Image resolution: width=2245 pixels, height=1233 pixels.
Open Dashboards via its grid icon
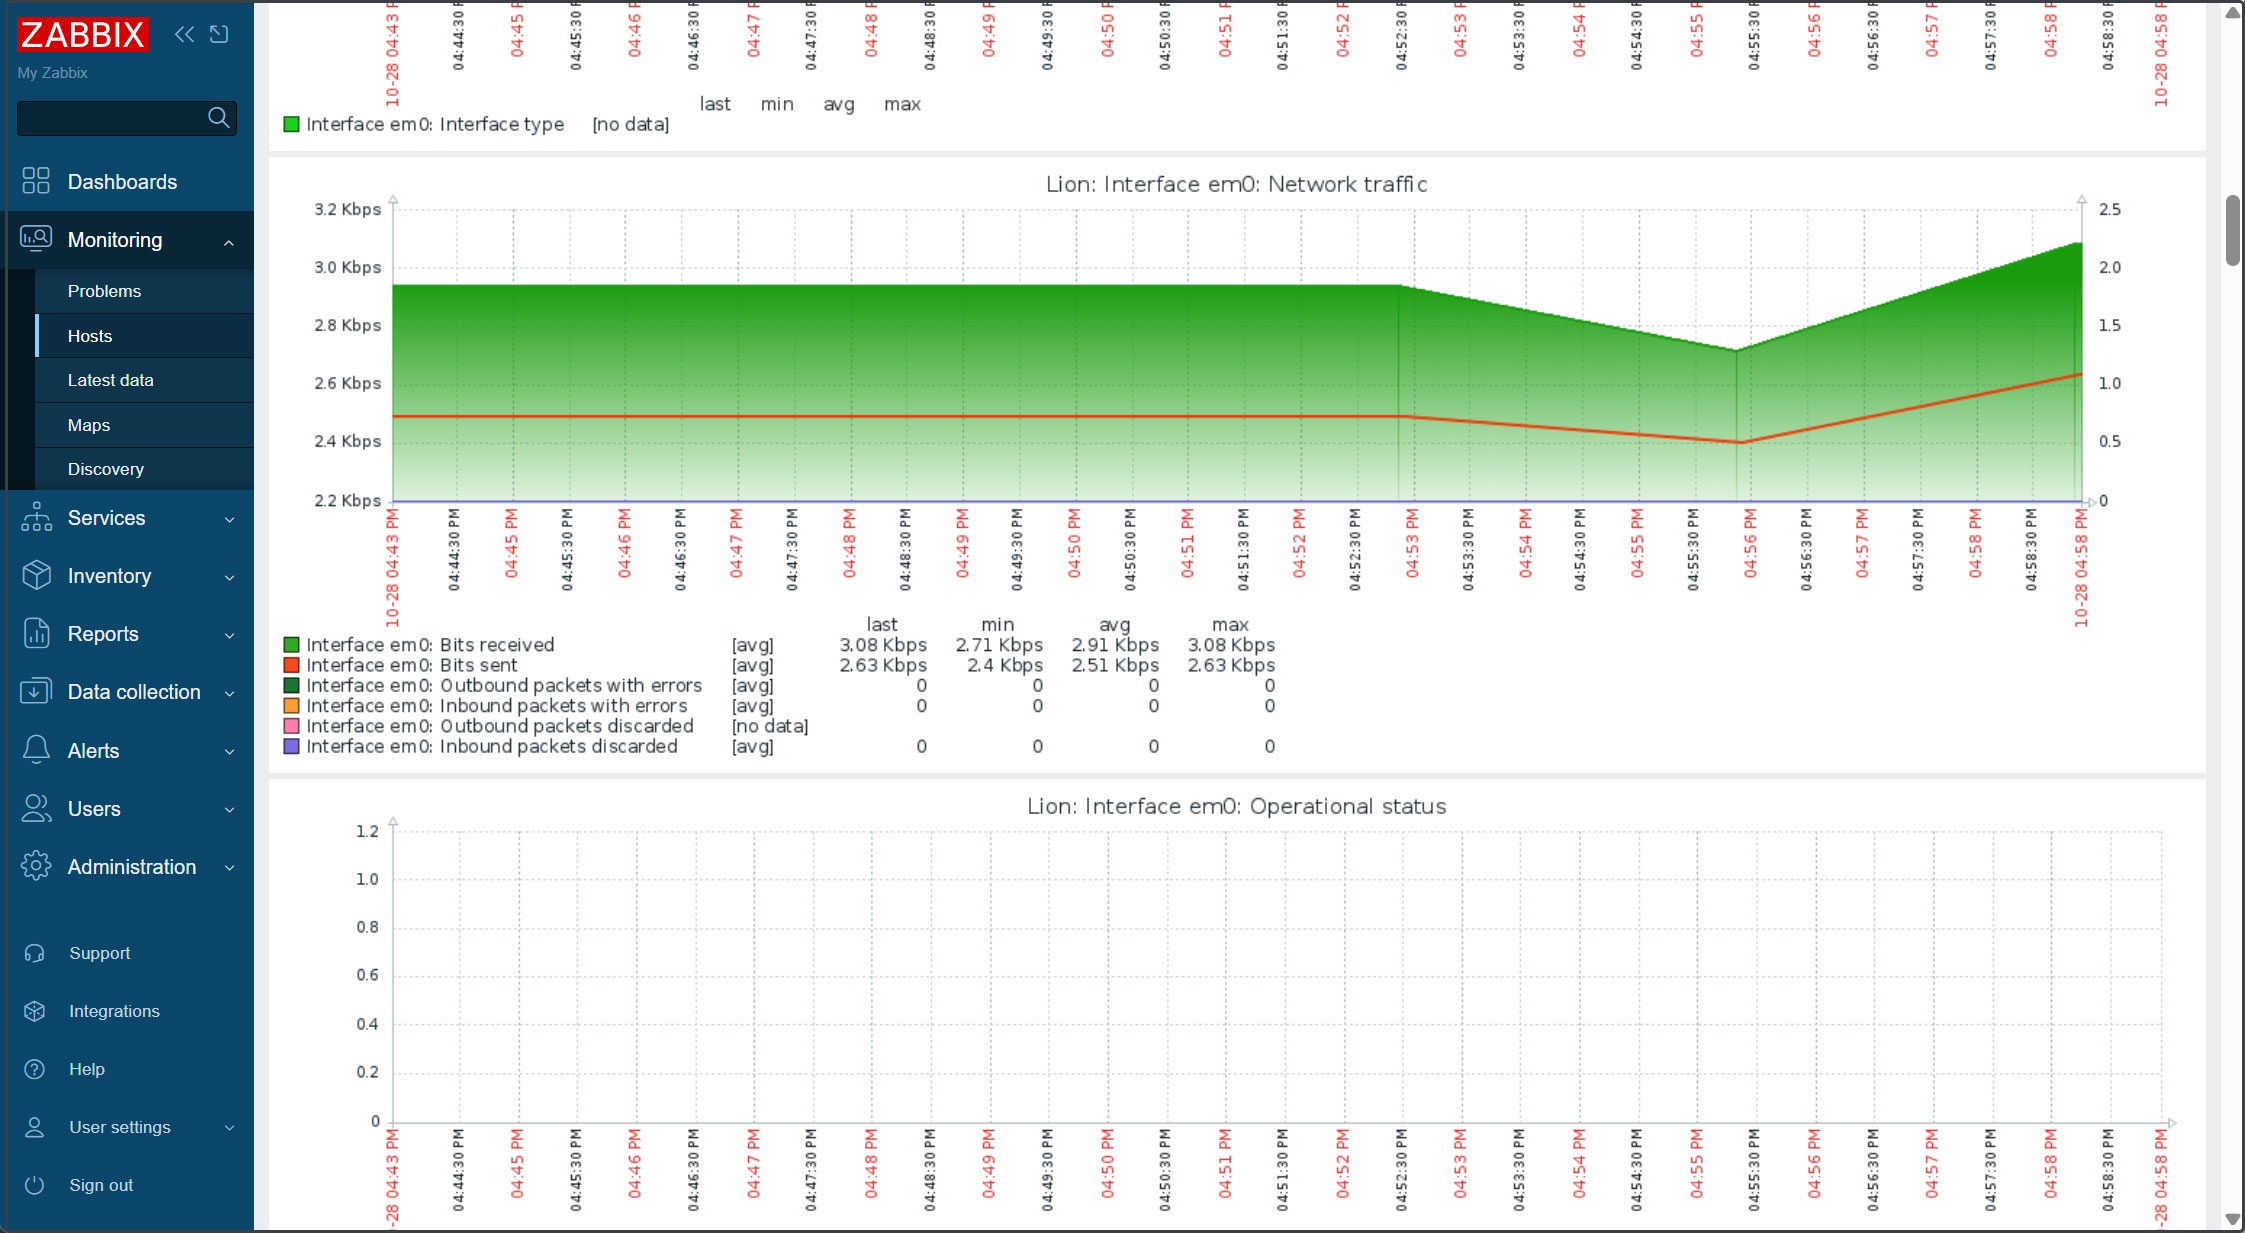coord(36,181)
